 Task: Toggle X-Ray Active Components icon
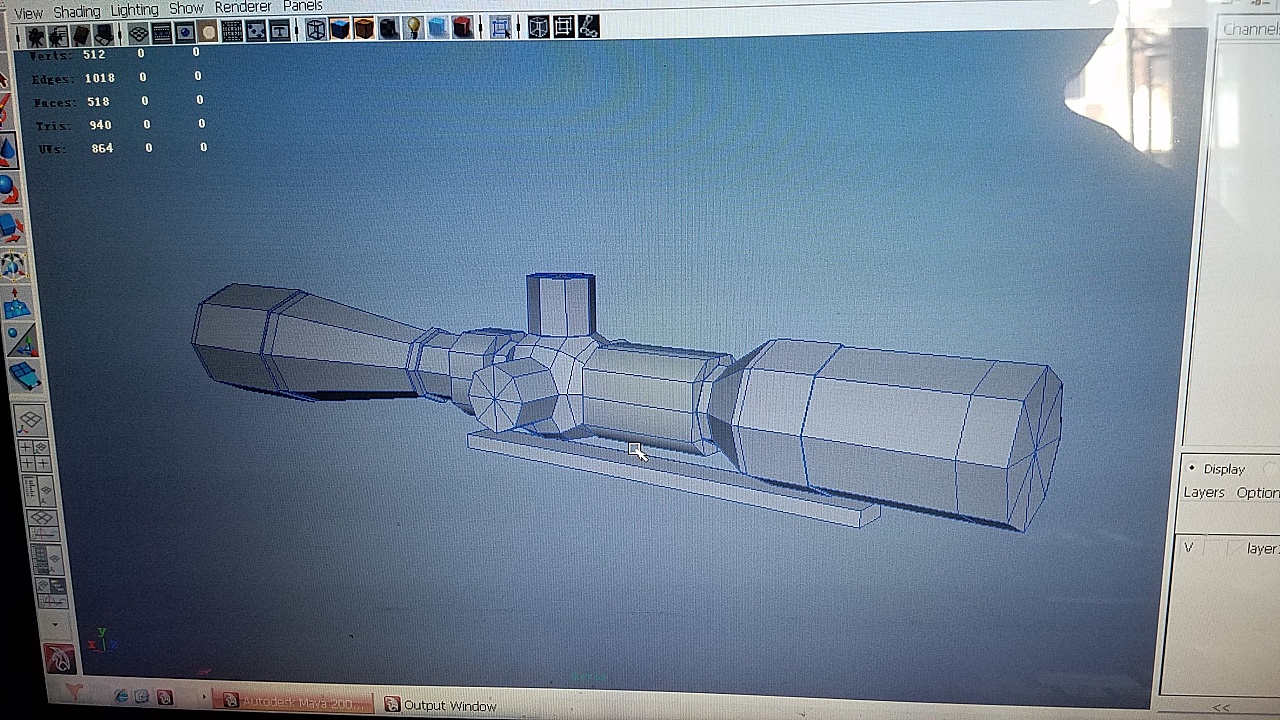(563, 27)
